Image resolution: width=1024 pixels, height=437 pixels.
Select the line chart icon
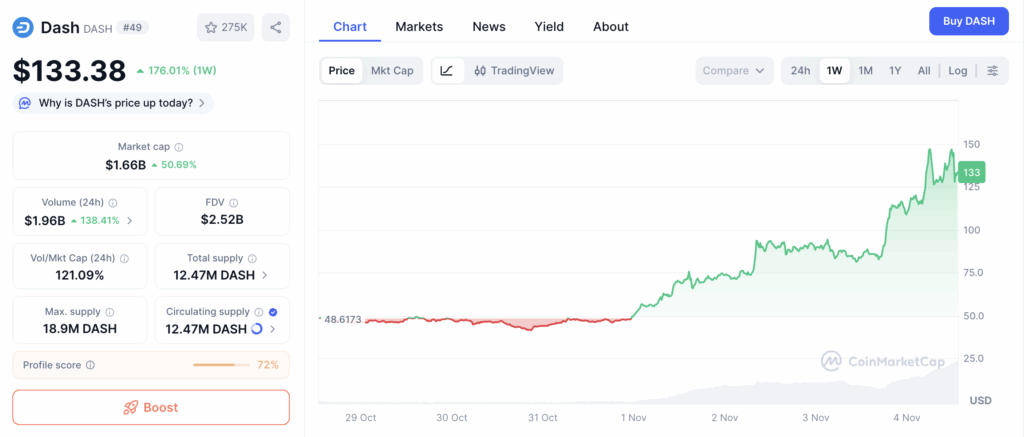(x=447, y=71)
